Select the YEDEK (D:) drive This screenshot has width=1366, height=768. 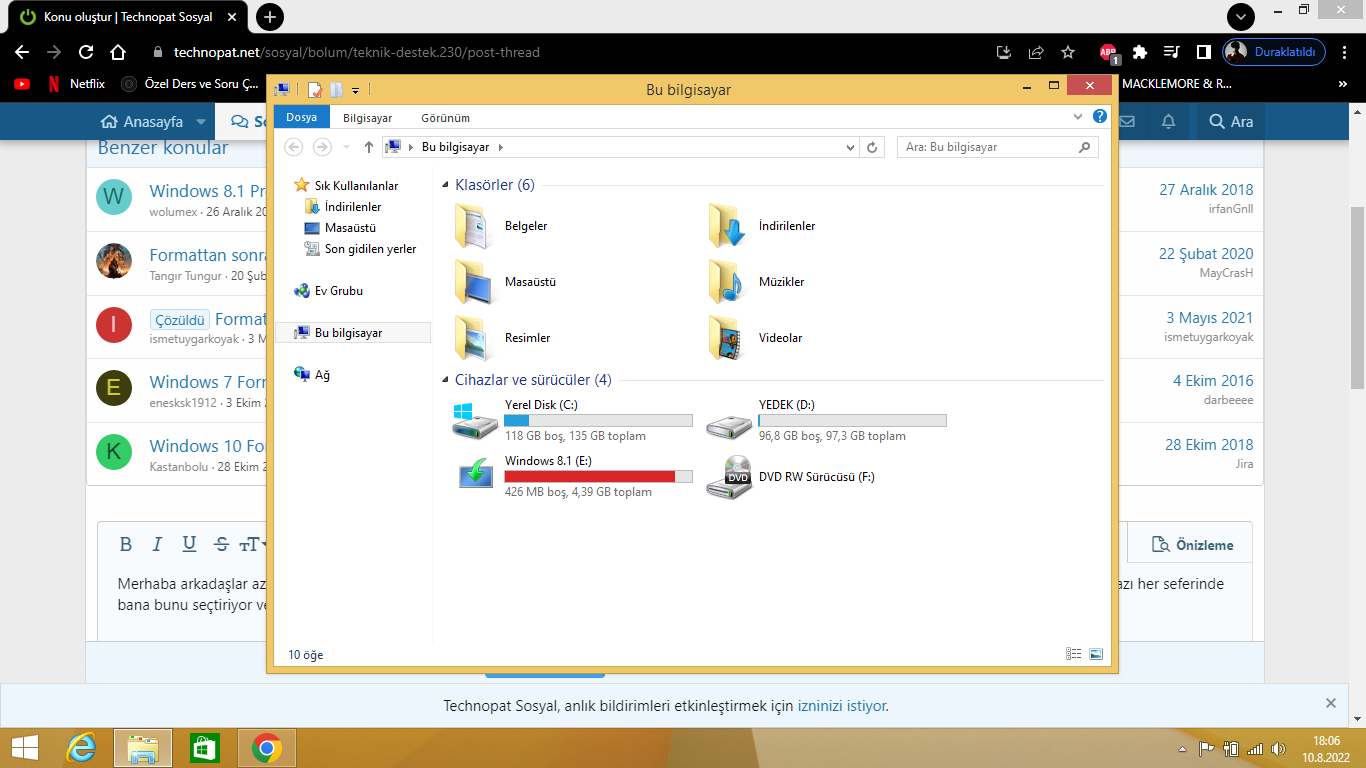(826, 421)
